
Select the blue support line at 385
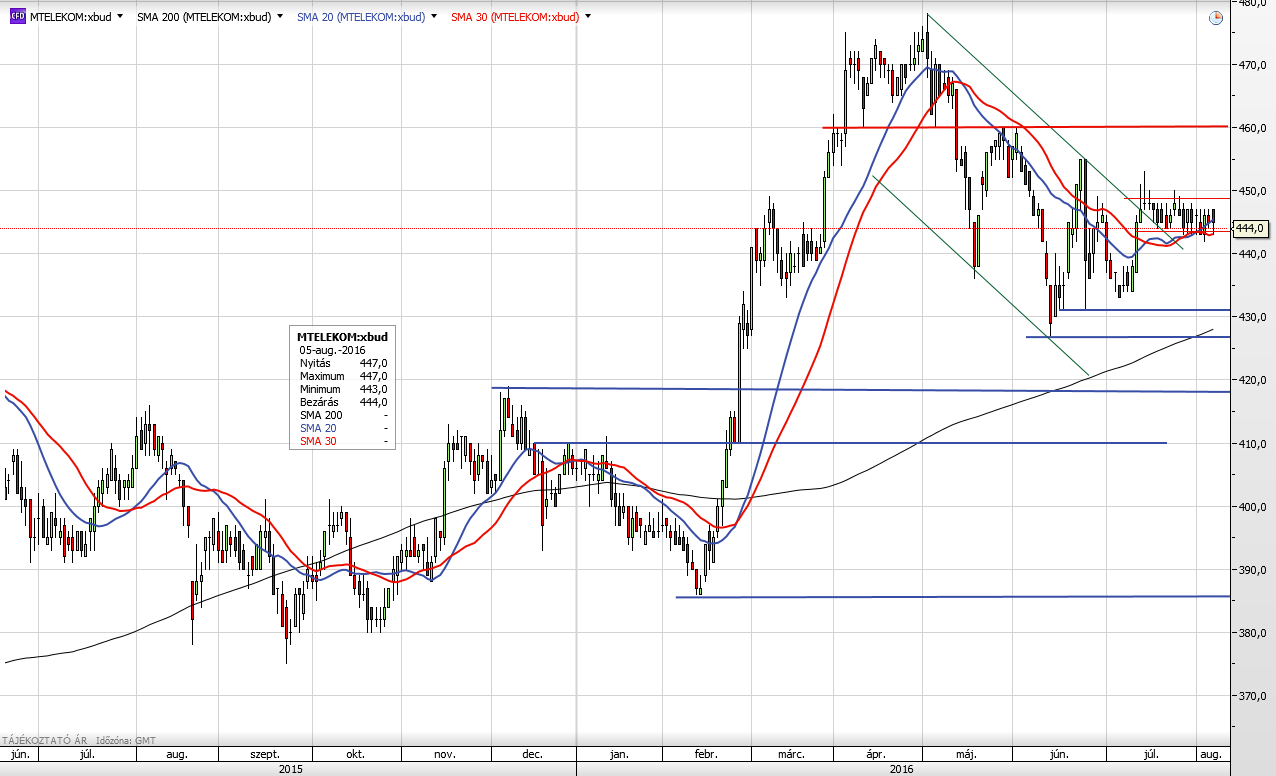pyautogui.click(x=952, y=597)
